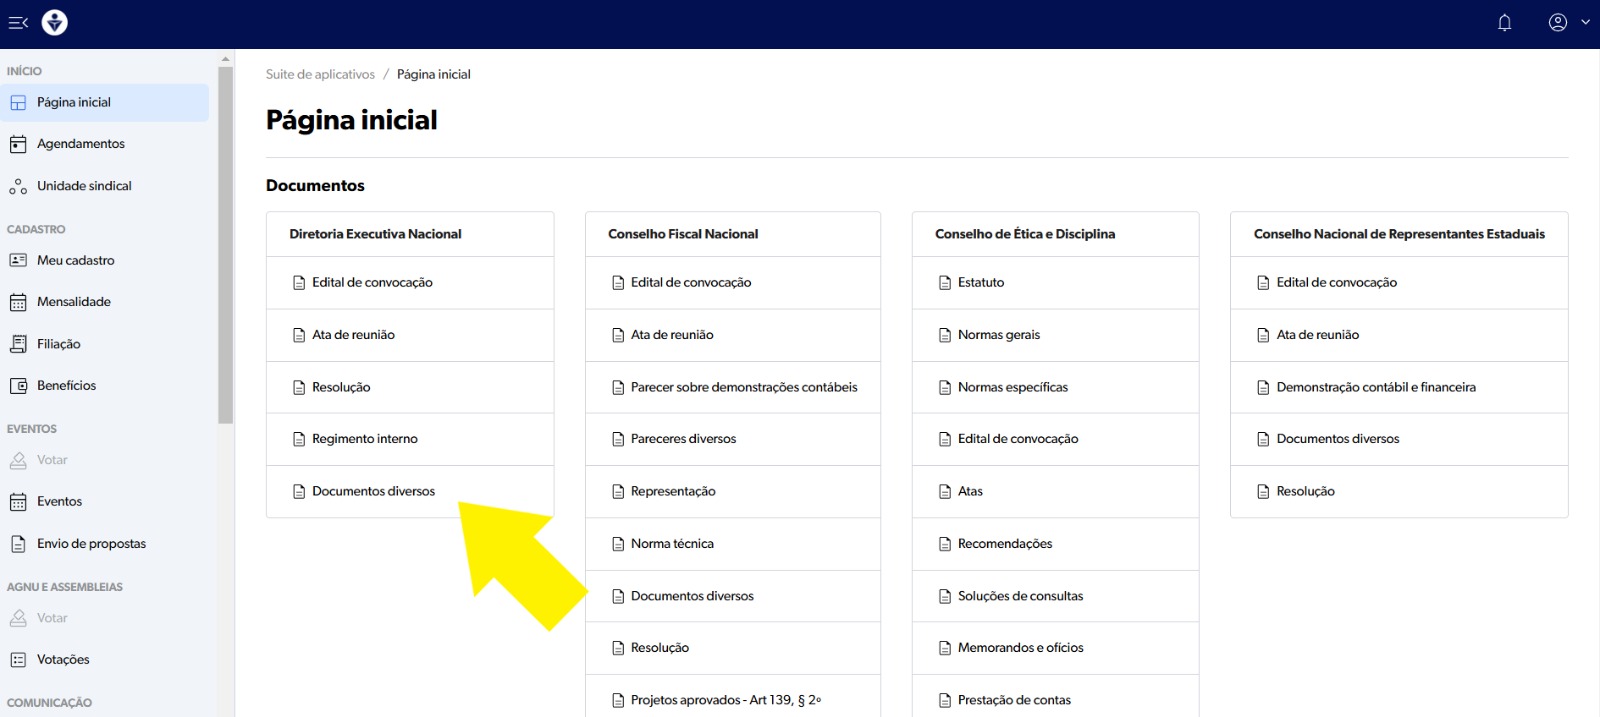Open the notifications bell
Screen dimensions: 1600x717
[x=1504, y=23]
